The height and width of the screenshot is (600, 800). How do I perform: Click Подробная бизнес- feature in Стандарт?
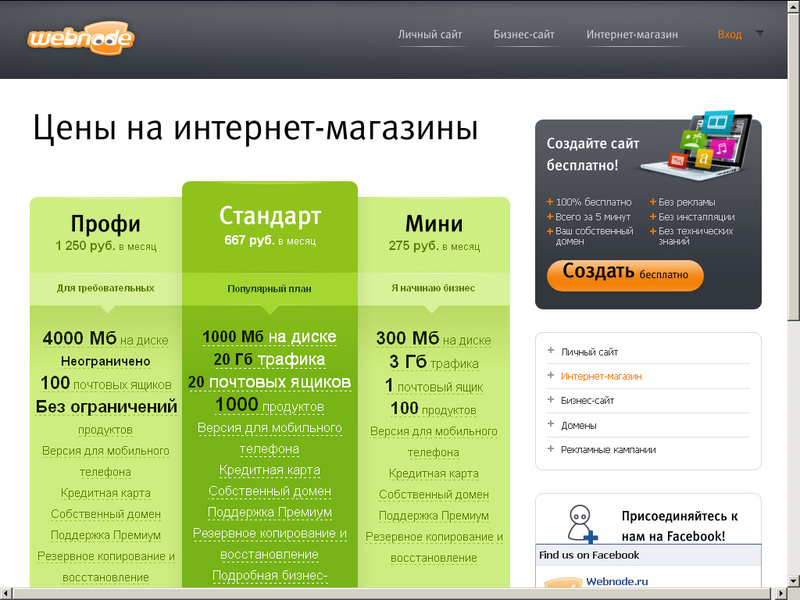click(x=269, y=576)
